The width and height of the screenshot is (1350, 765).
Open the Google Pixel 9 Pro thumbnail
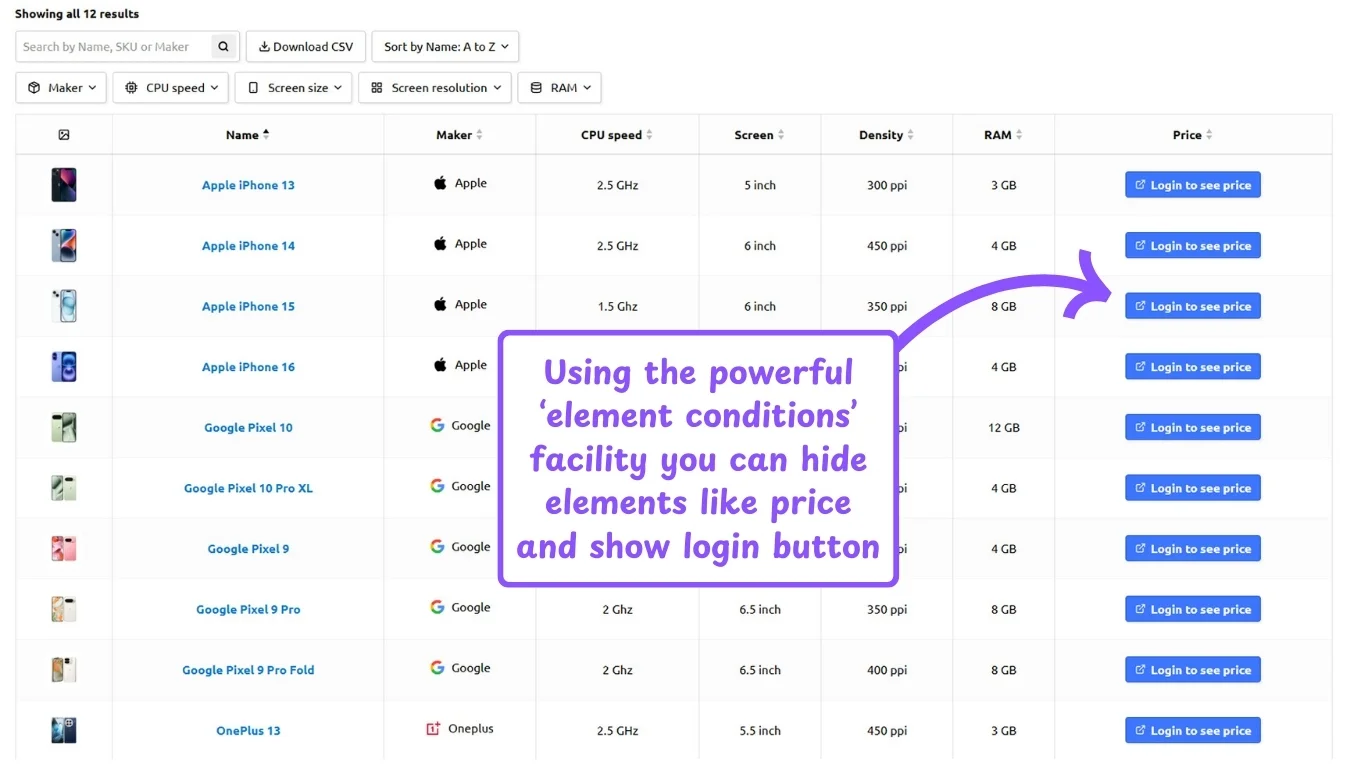click(64, 609)
